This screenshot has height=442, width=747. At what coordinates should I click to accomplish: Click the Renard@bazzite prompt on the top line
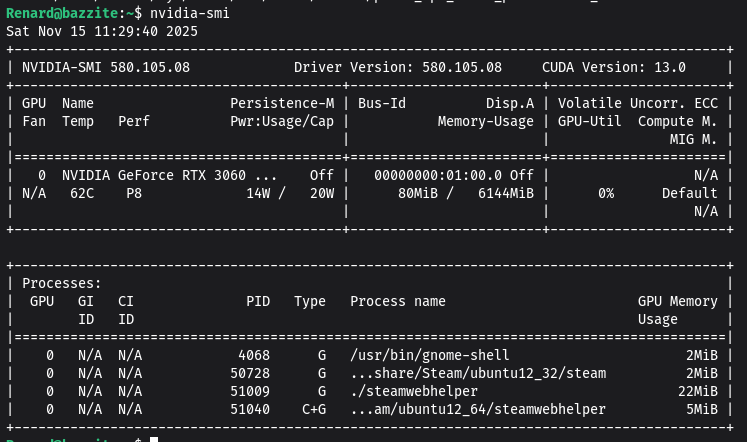click(x=62, y=13)
